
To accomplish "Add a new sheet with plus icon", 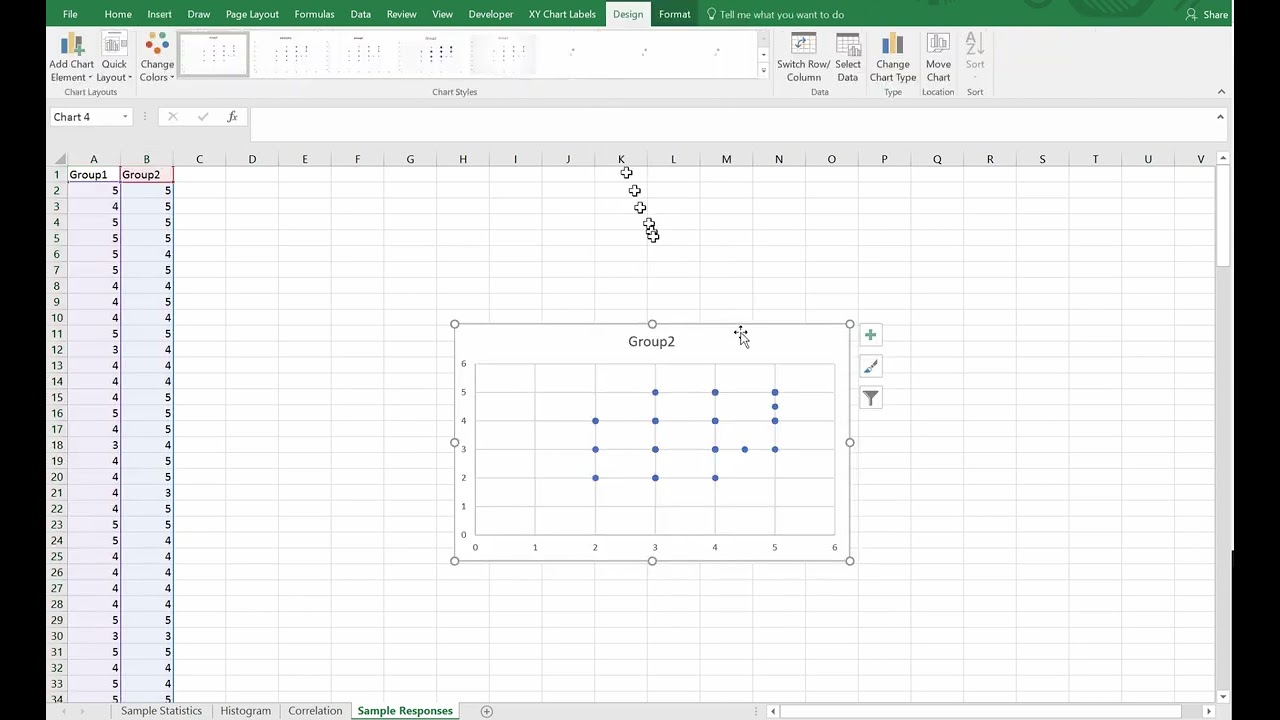I will pyautogui.click(x=487, y=711).
